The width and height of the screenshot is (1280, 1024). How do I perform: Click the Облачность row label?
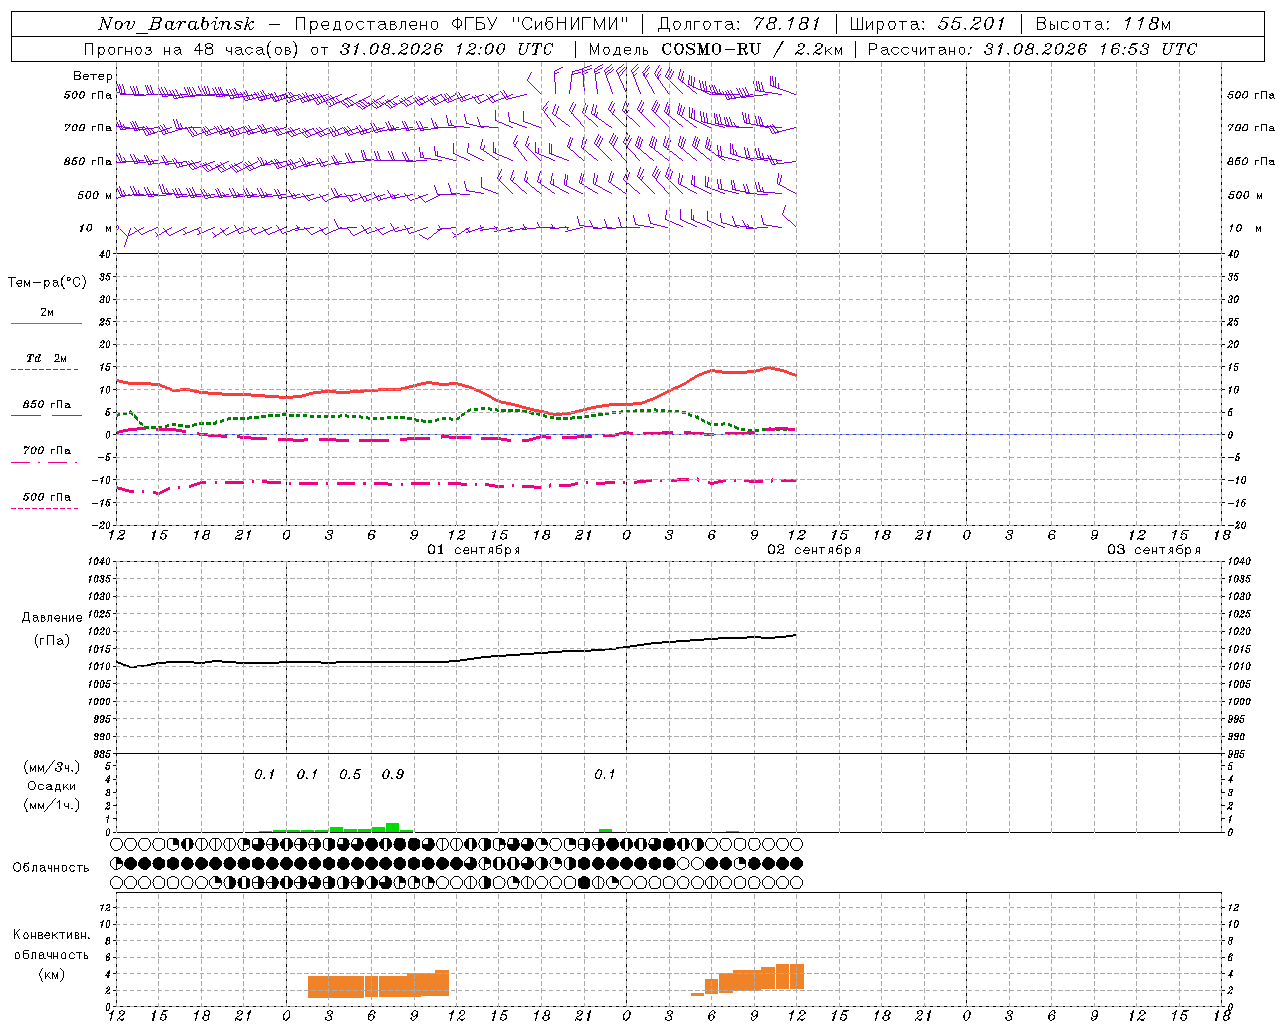pyautogui.click(x=50, y=867)
